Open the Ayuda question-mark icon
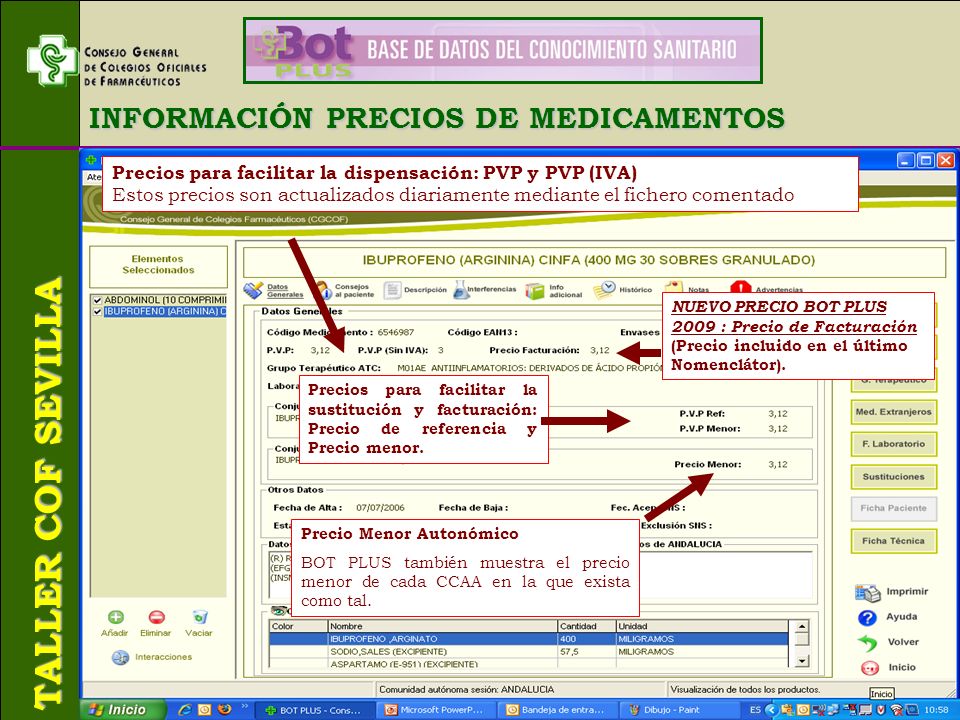Screen dimensions: 960x720 [x=868, y=618]
